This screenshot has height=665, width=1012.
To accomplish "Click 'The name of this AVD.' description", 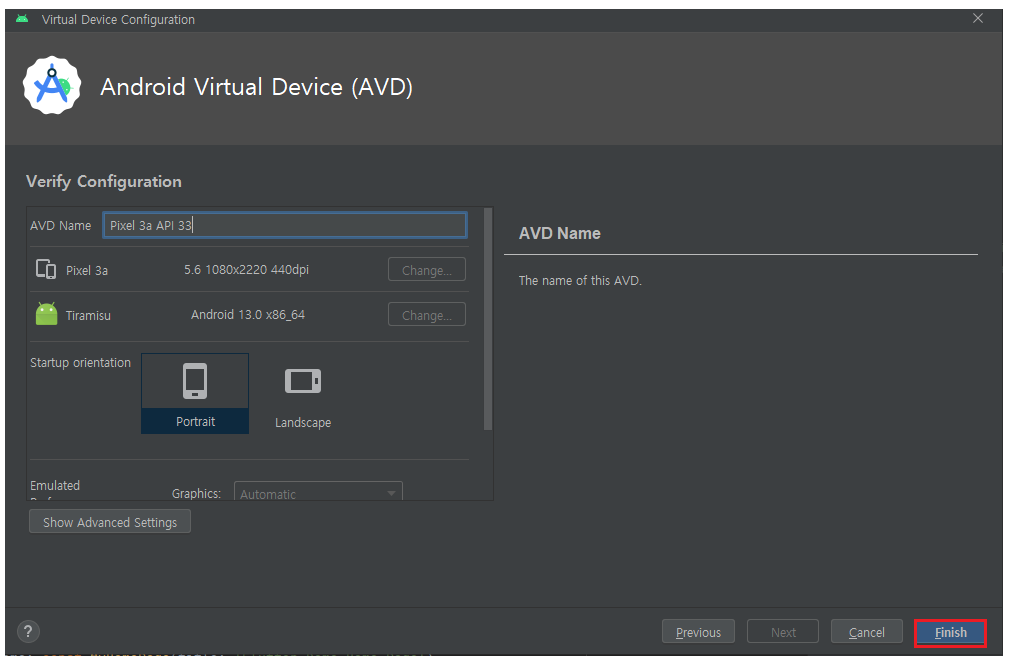I will pos(580,281).
